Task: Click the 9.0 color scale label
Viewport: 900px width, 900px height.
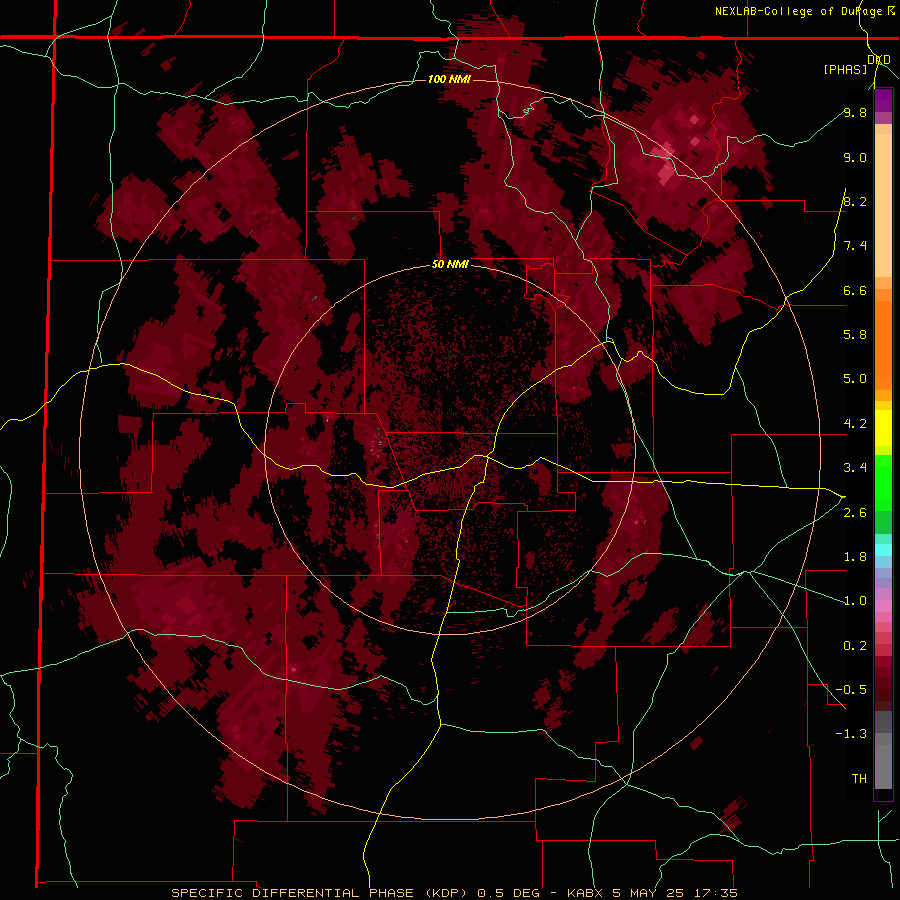Action: [x=855, y=157]
